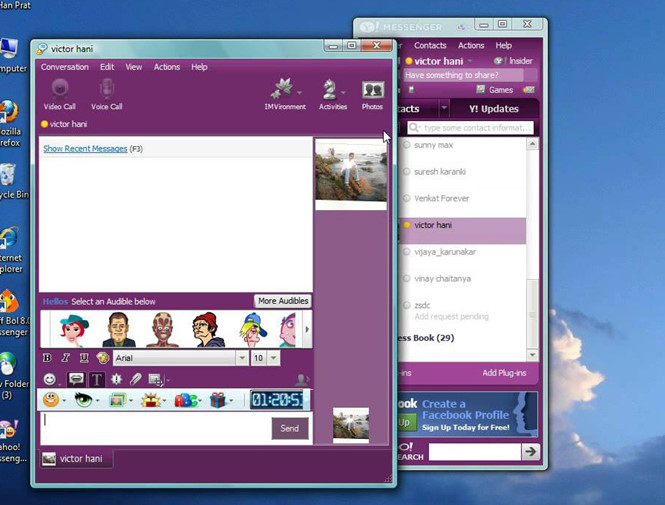Viewport: 665px width, 505px height.
Task: Open the colorful ABC text plugin icon
Action: 185,400
